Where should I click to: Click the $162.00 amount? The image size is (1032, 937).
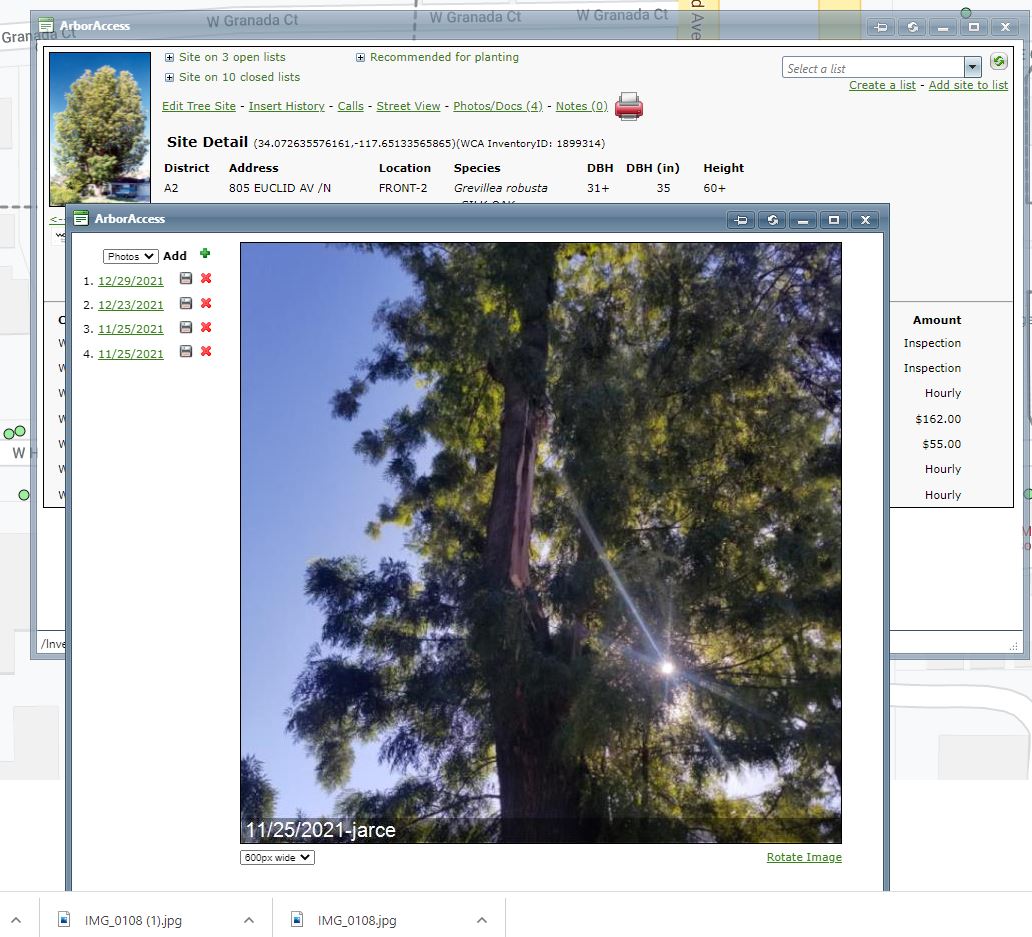(938, 419)
